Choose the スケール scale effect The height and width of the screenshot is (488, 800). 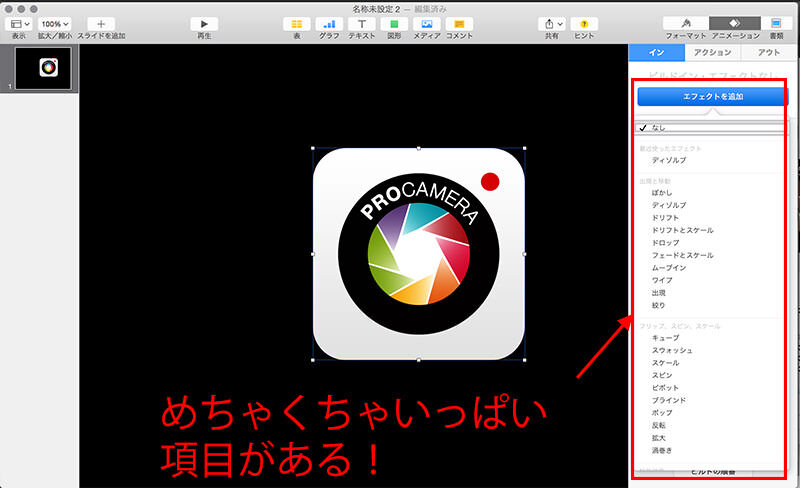(665, 363)
